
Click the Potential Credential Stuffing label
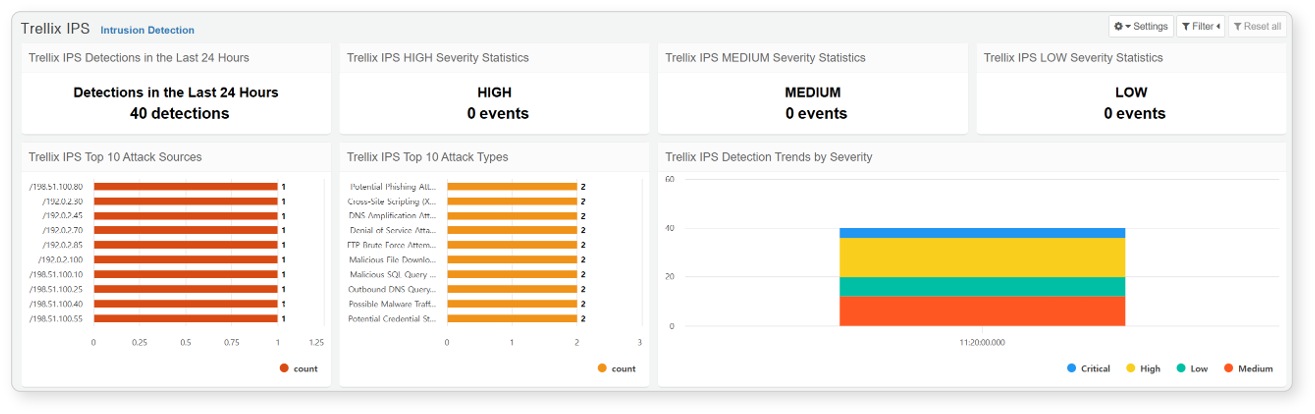(392, 318)
